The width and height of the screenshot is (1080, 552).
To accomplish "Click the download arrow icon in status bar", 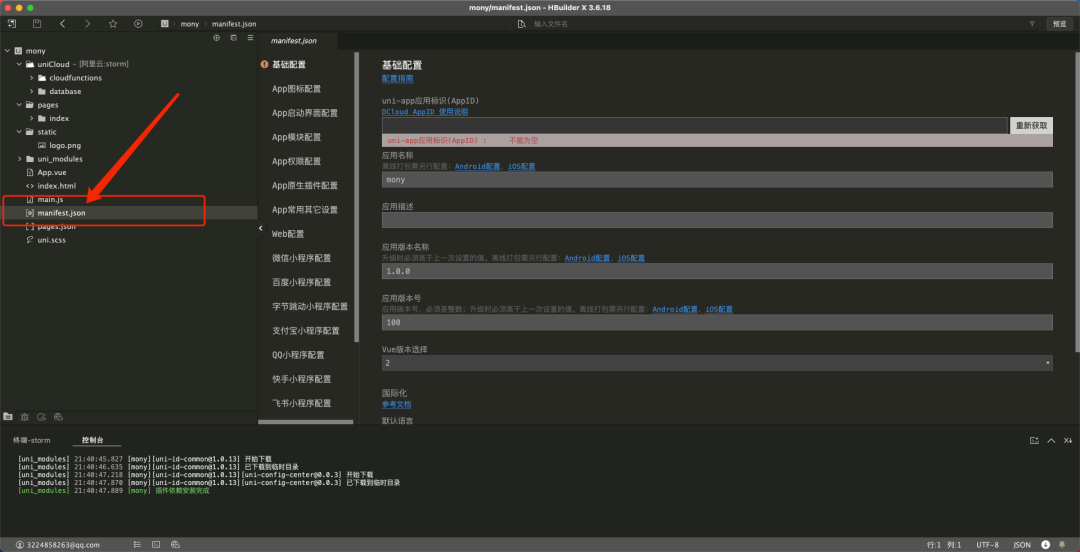I will (1046, 544).
